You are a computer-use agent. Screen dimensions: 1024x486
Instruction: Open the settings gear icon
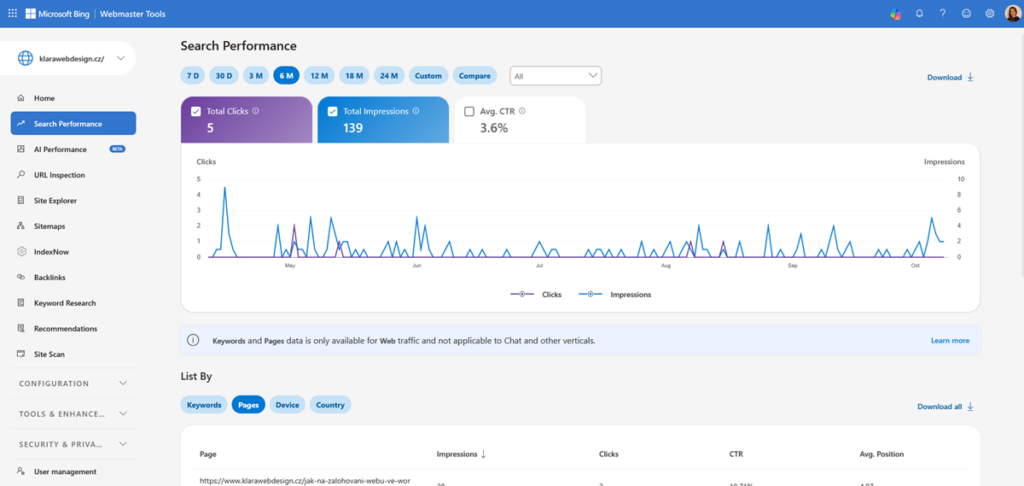point(989,13)
